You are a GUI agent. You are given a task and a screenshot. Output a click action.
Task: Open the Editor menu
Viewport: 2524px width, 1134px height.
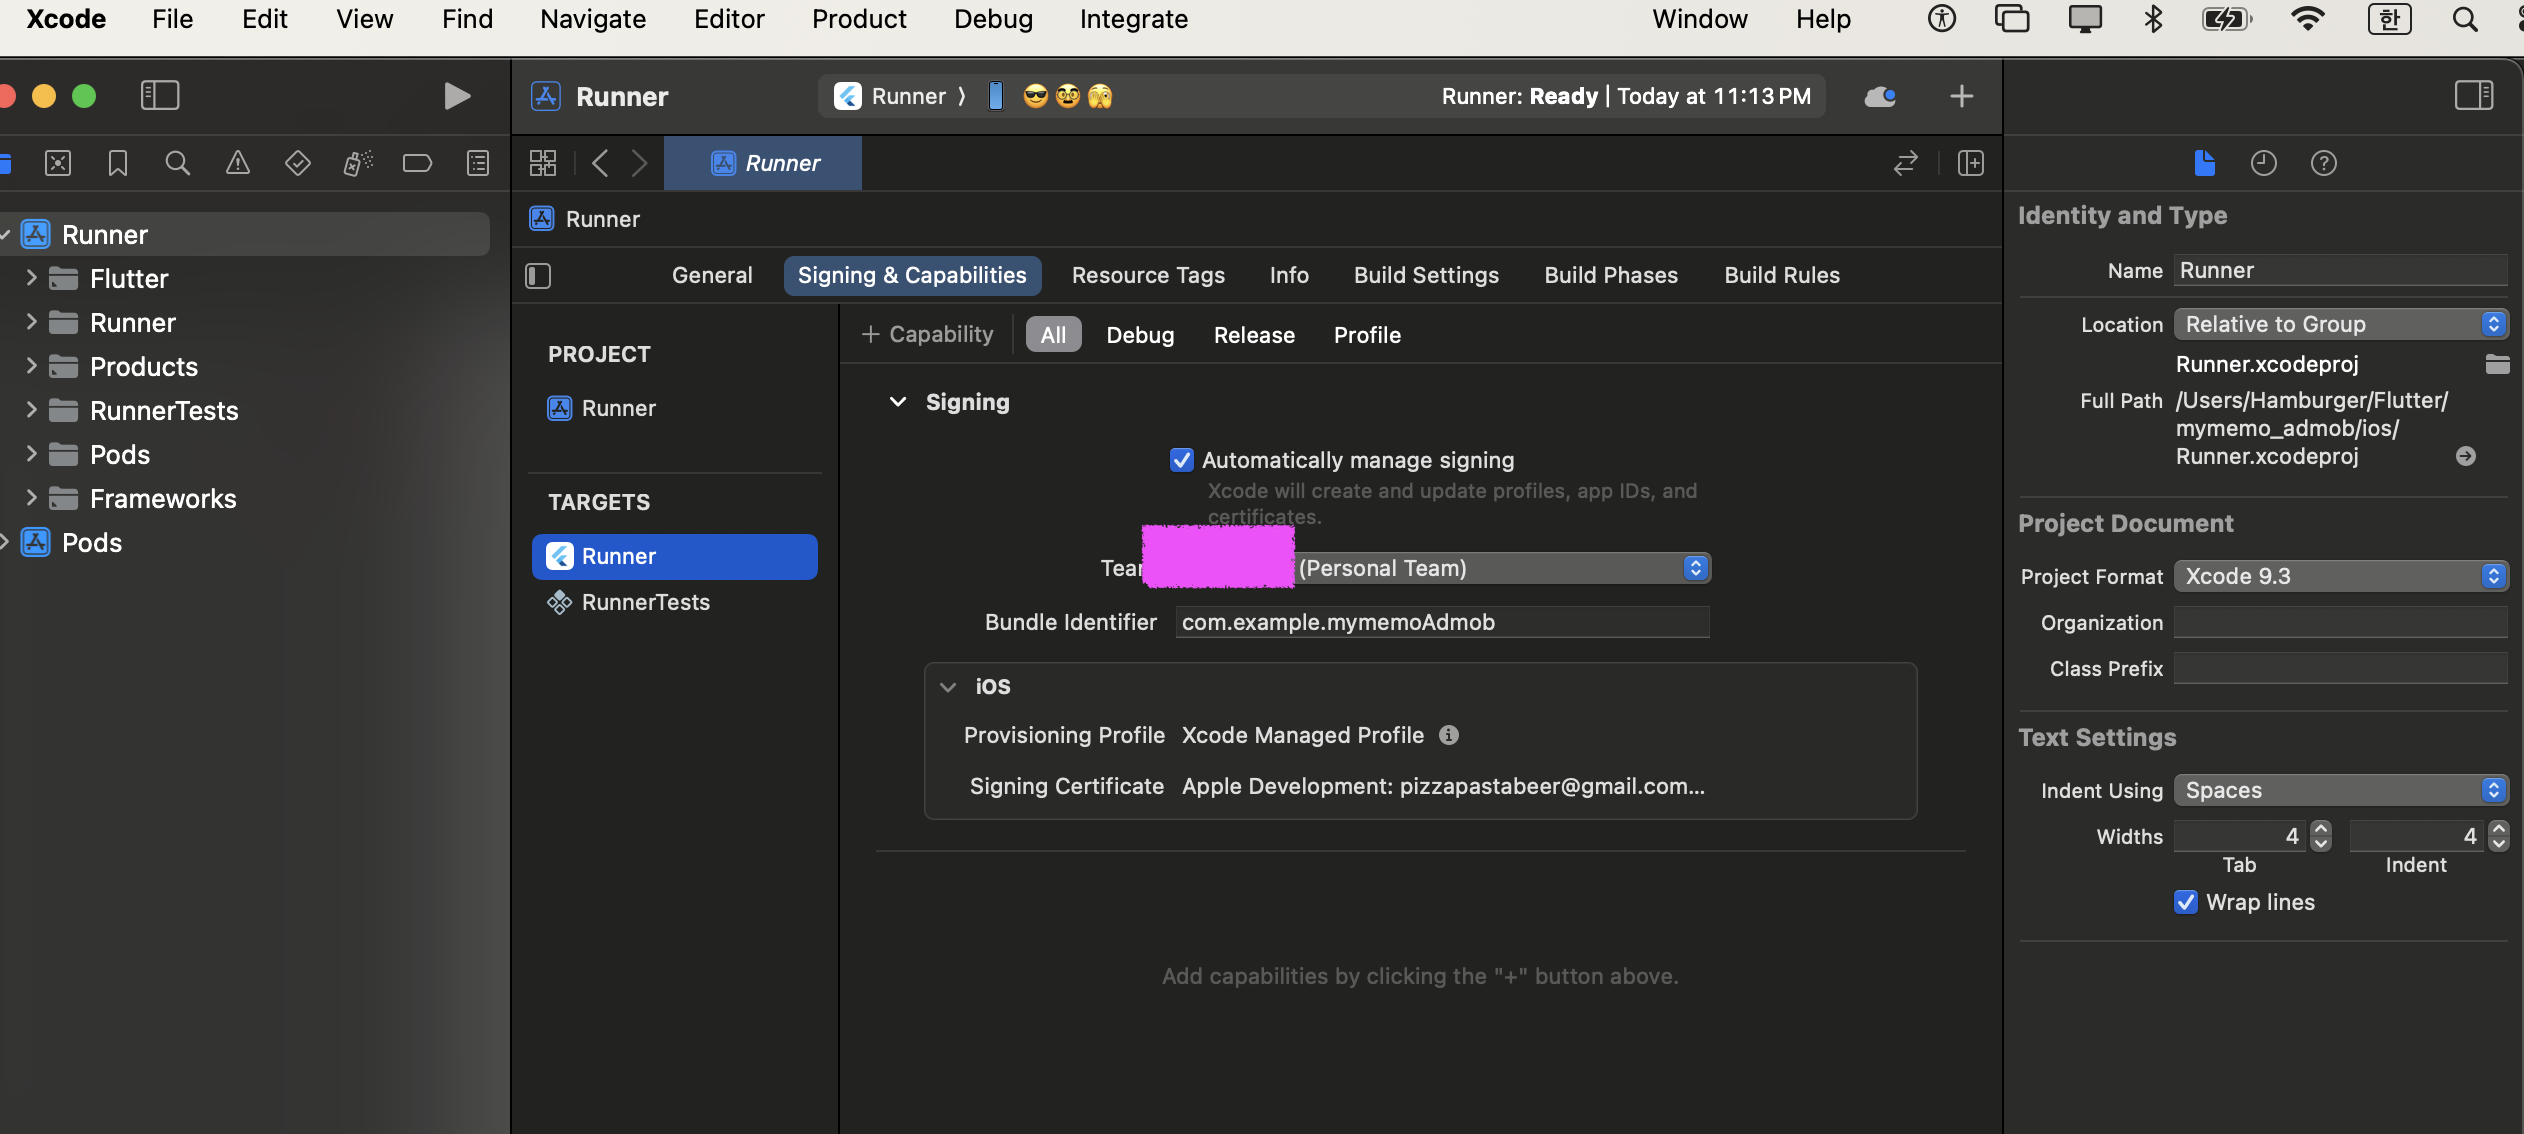729,19
